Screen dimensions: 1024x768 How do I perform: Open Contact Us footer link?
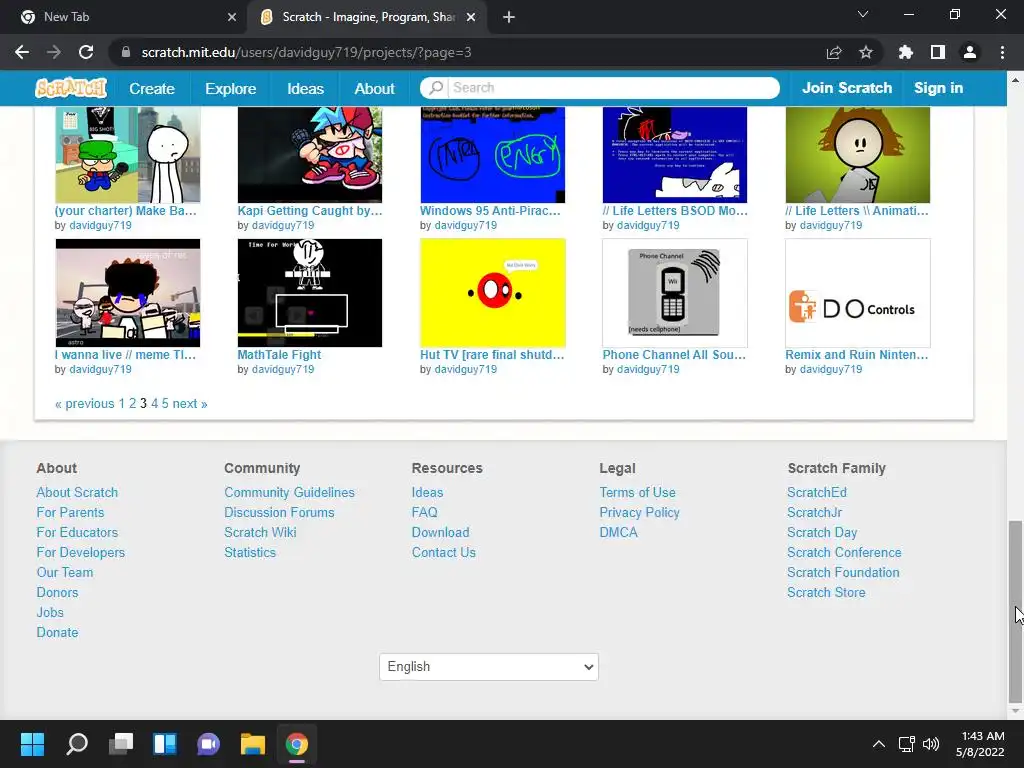443,552
